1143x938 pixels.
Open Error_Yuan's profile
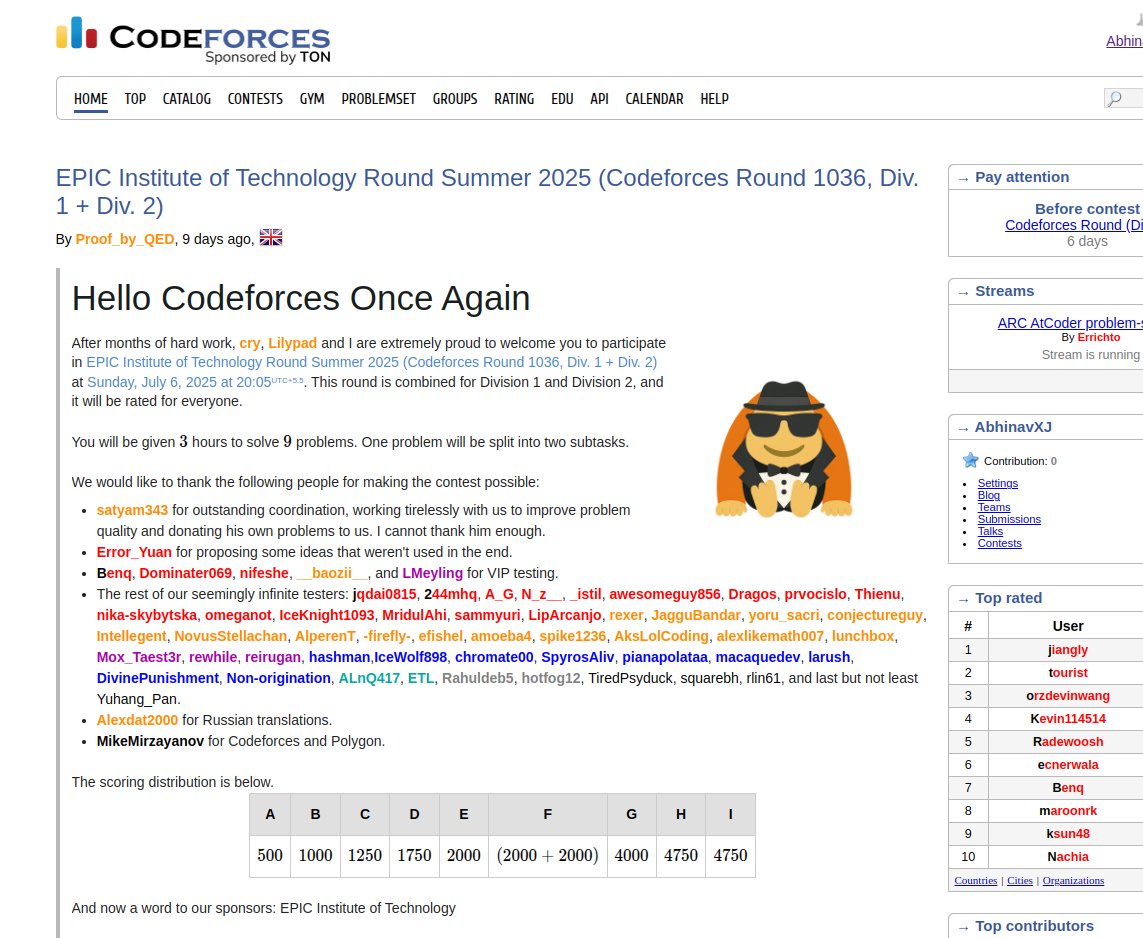pos(134,552)
